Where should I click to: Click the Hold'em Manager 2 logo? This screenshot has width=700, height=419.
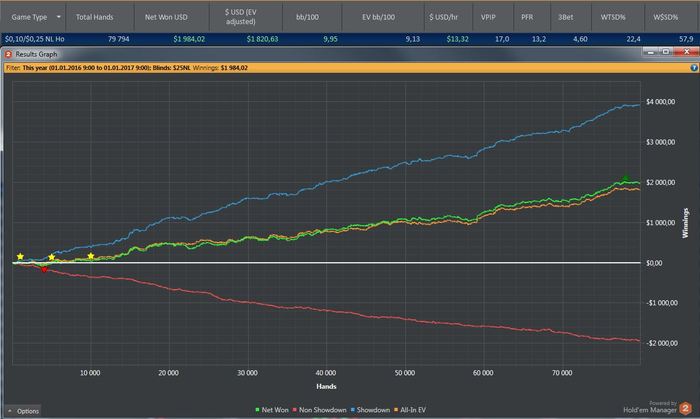[685, 408]
